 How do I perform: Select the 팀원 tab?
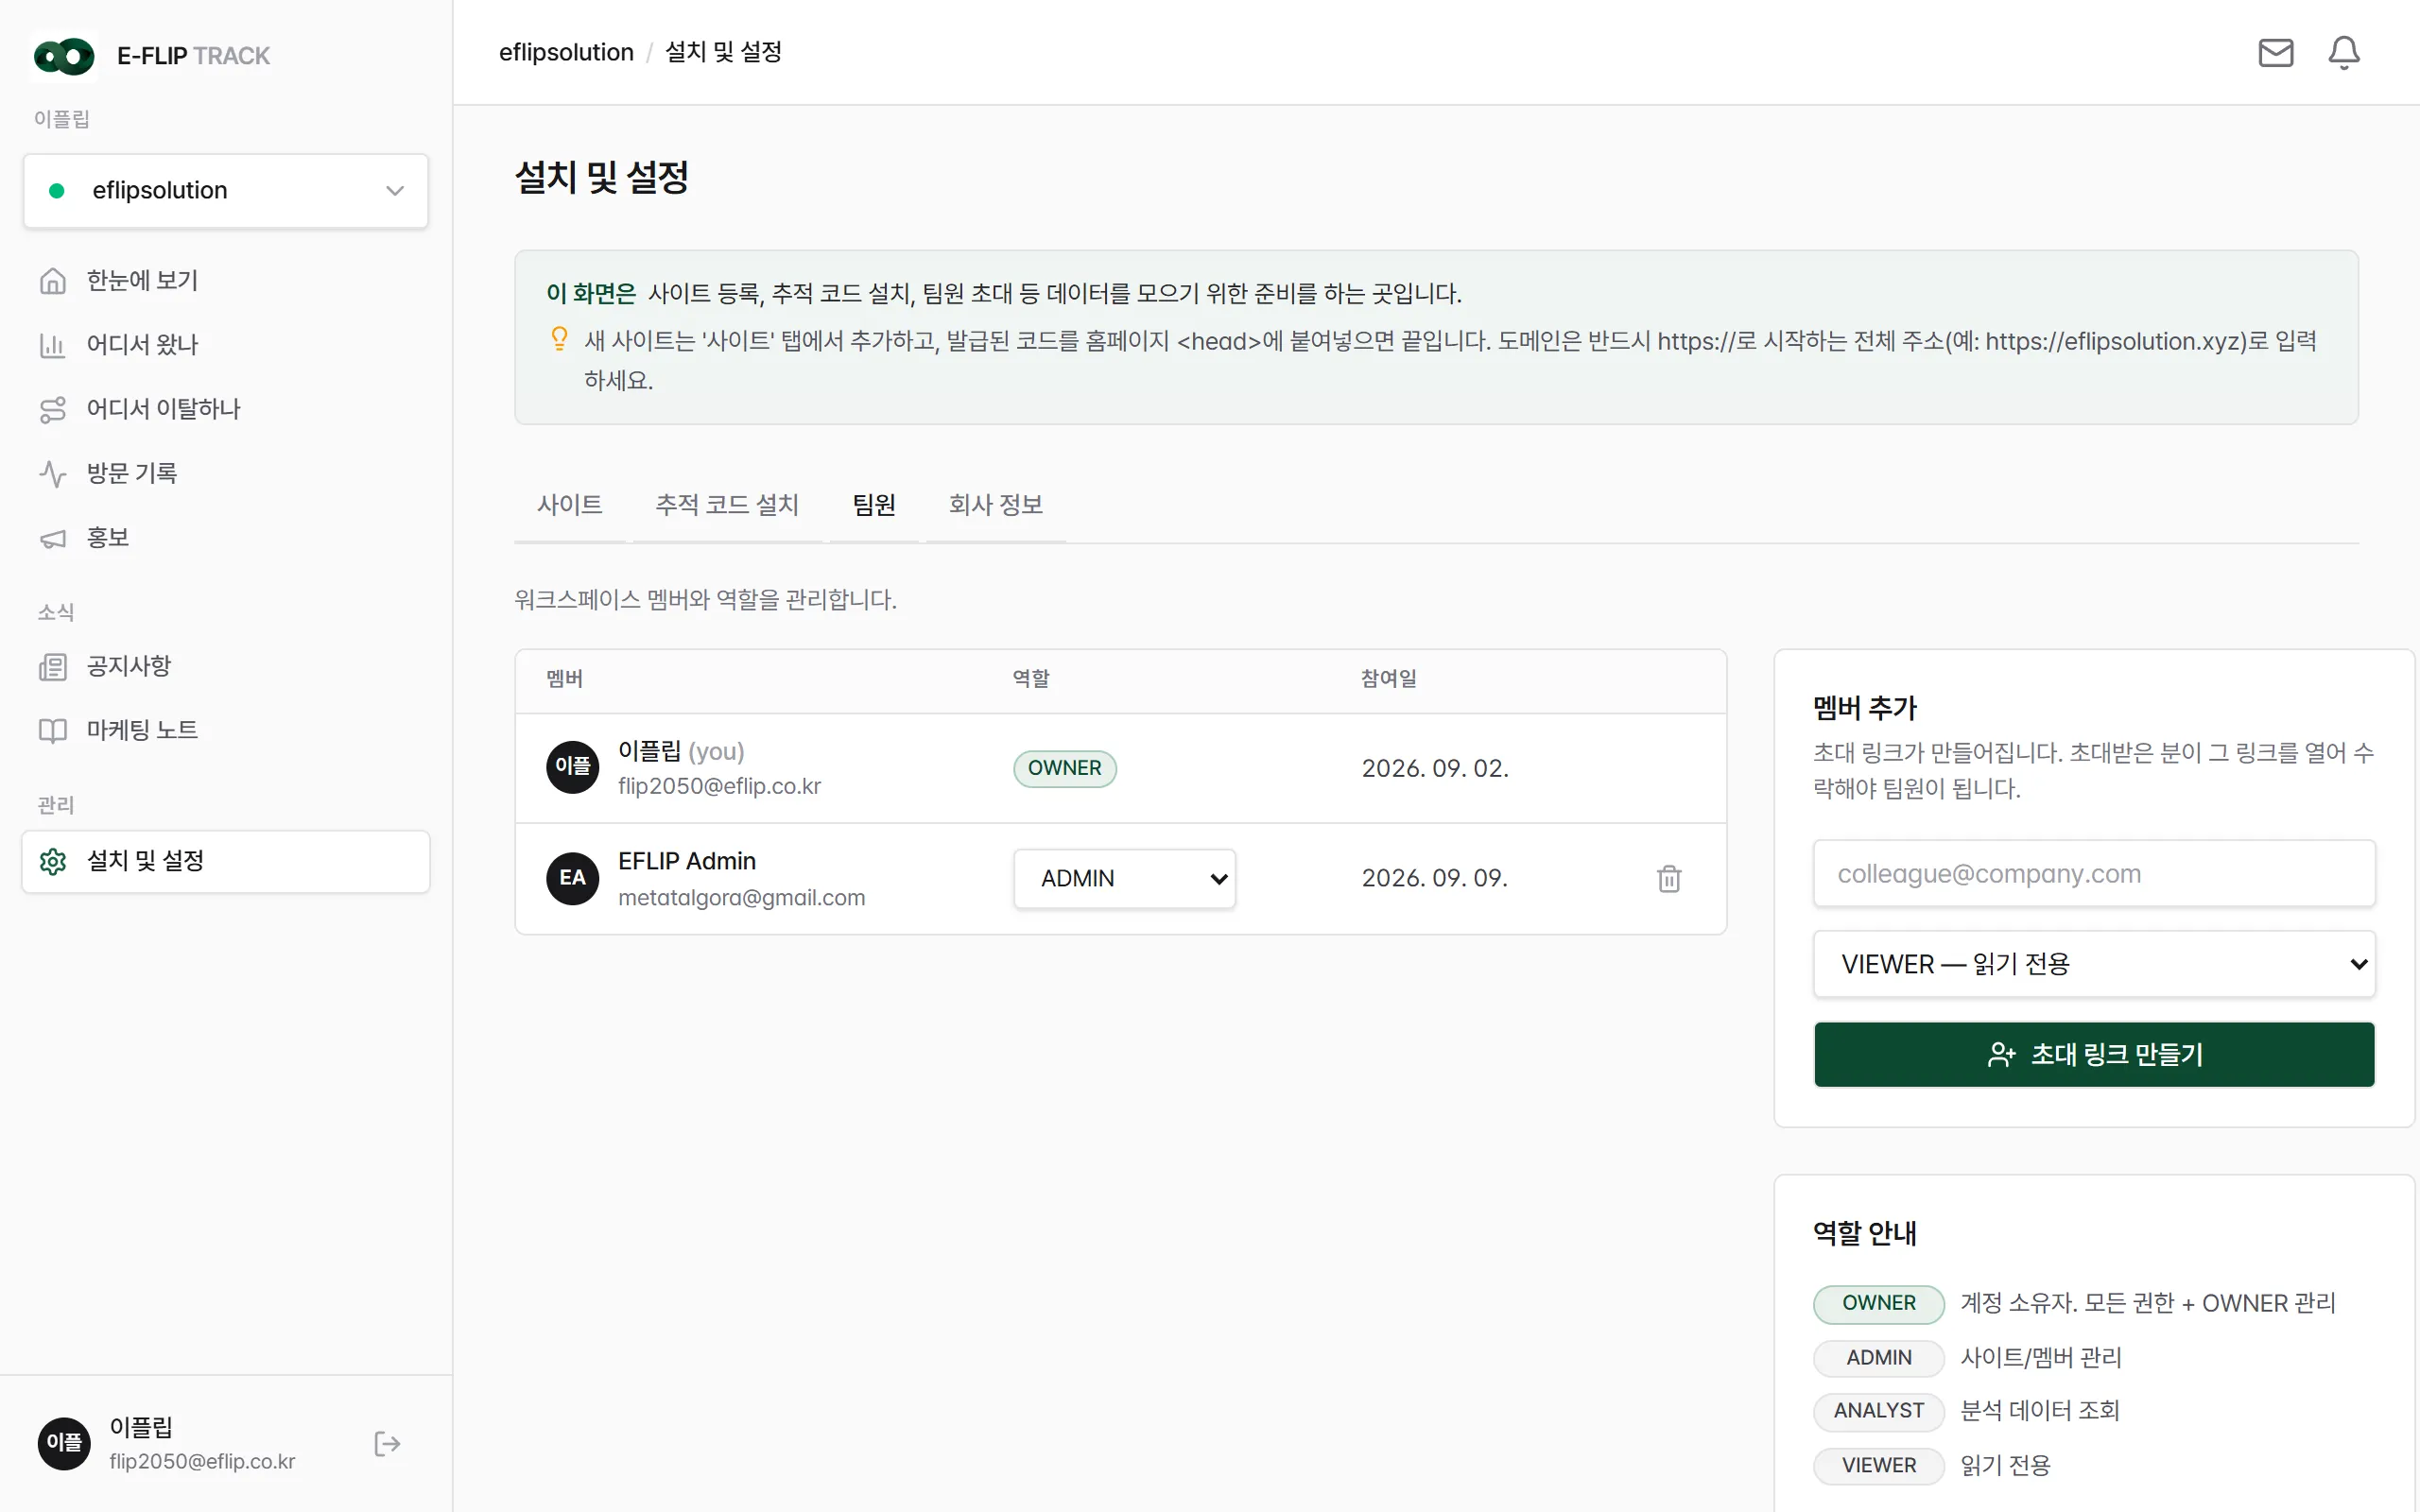[x=874, y=505]
